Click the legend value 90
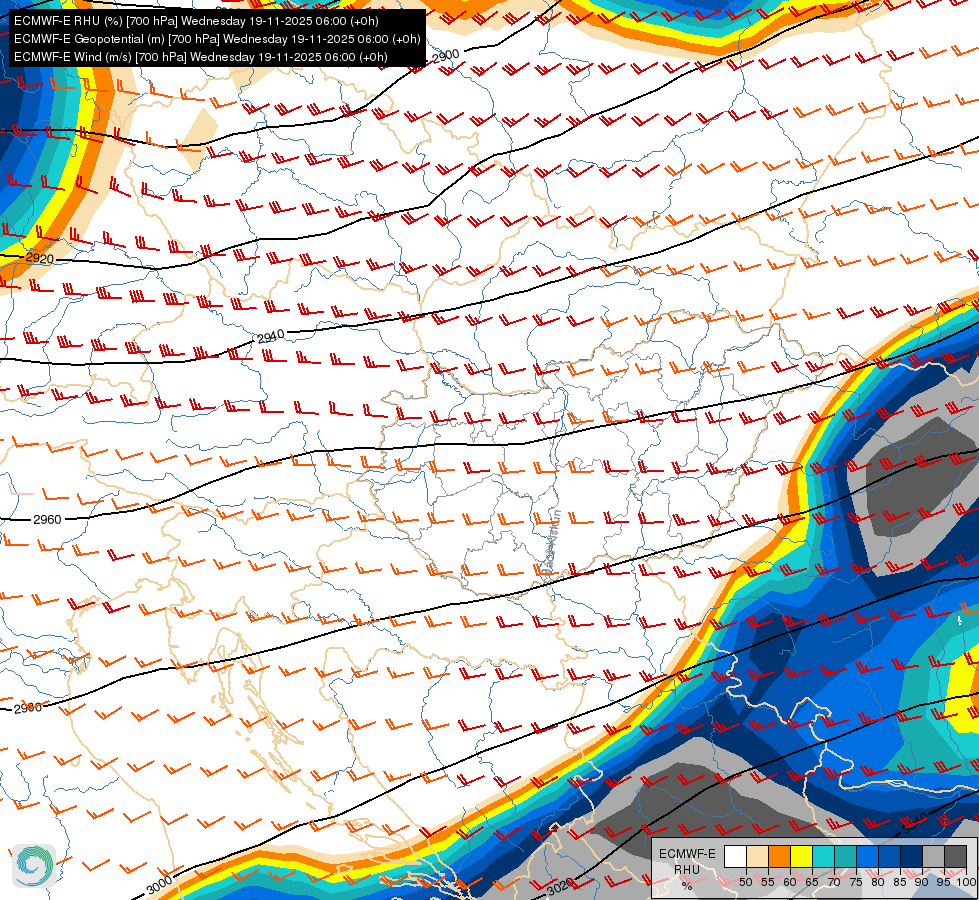 [922, 882]
